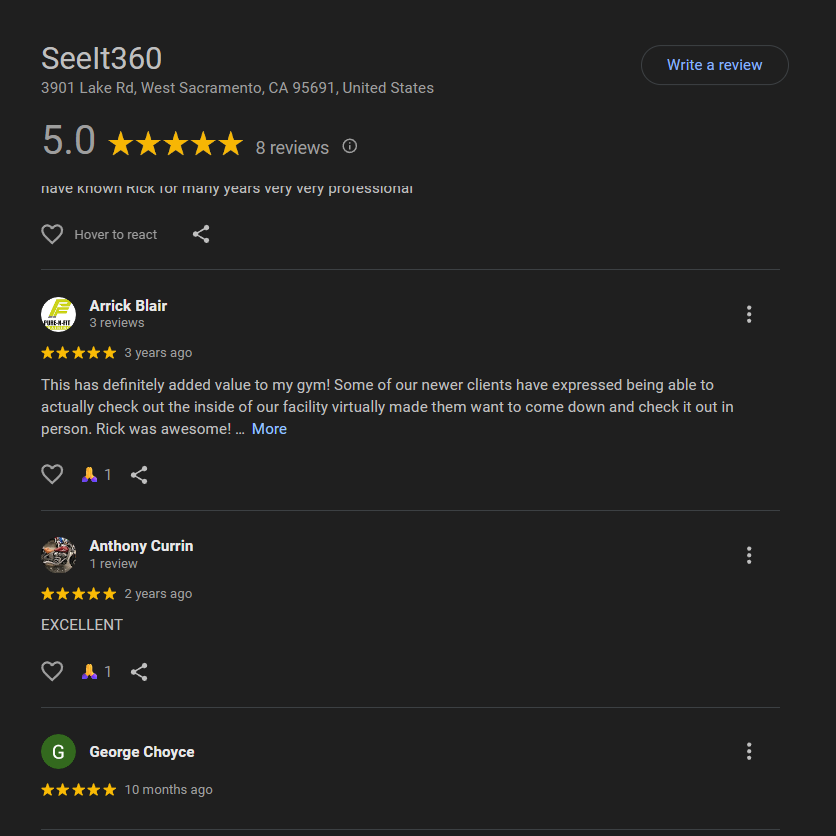Open George Choyce's profile avatar
Screen dimensions: 836x836
58,751
